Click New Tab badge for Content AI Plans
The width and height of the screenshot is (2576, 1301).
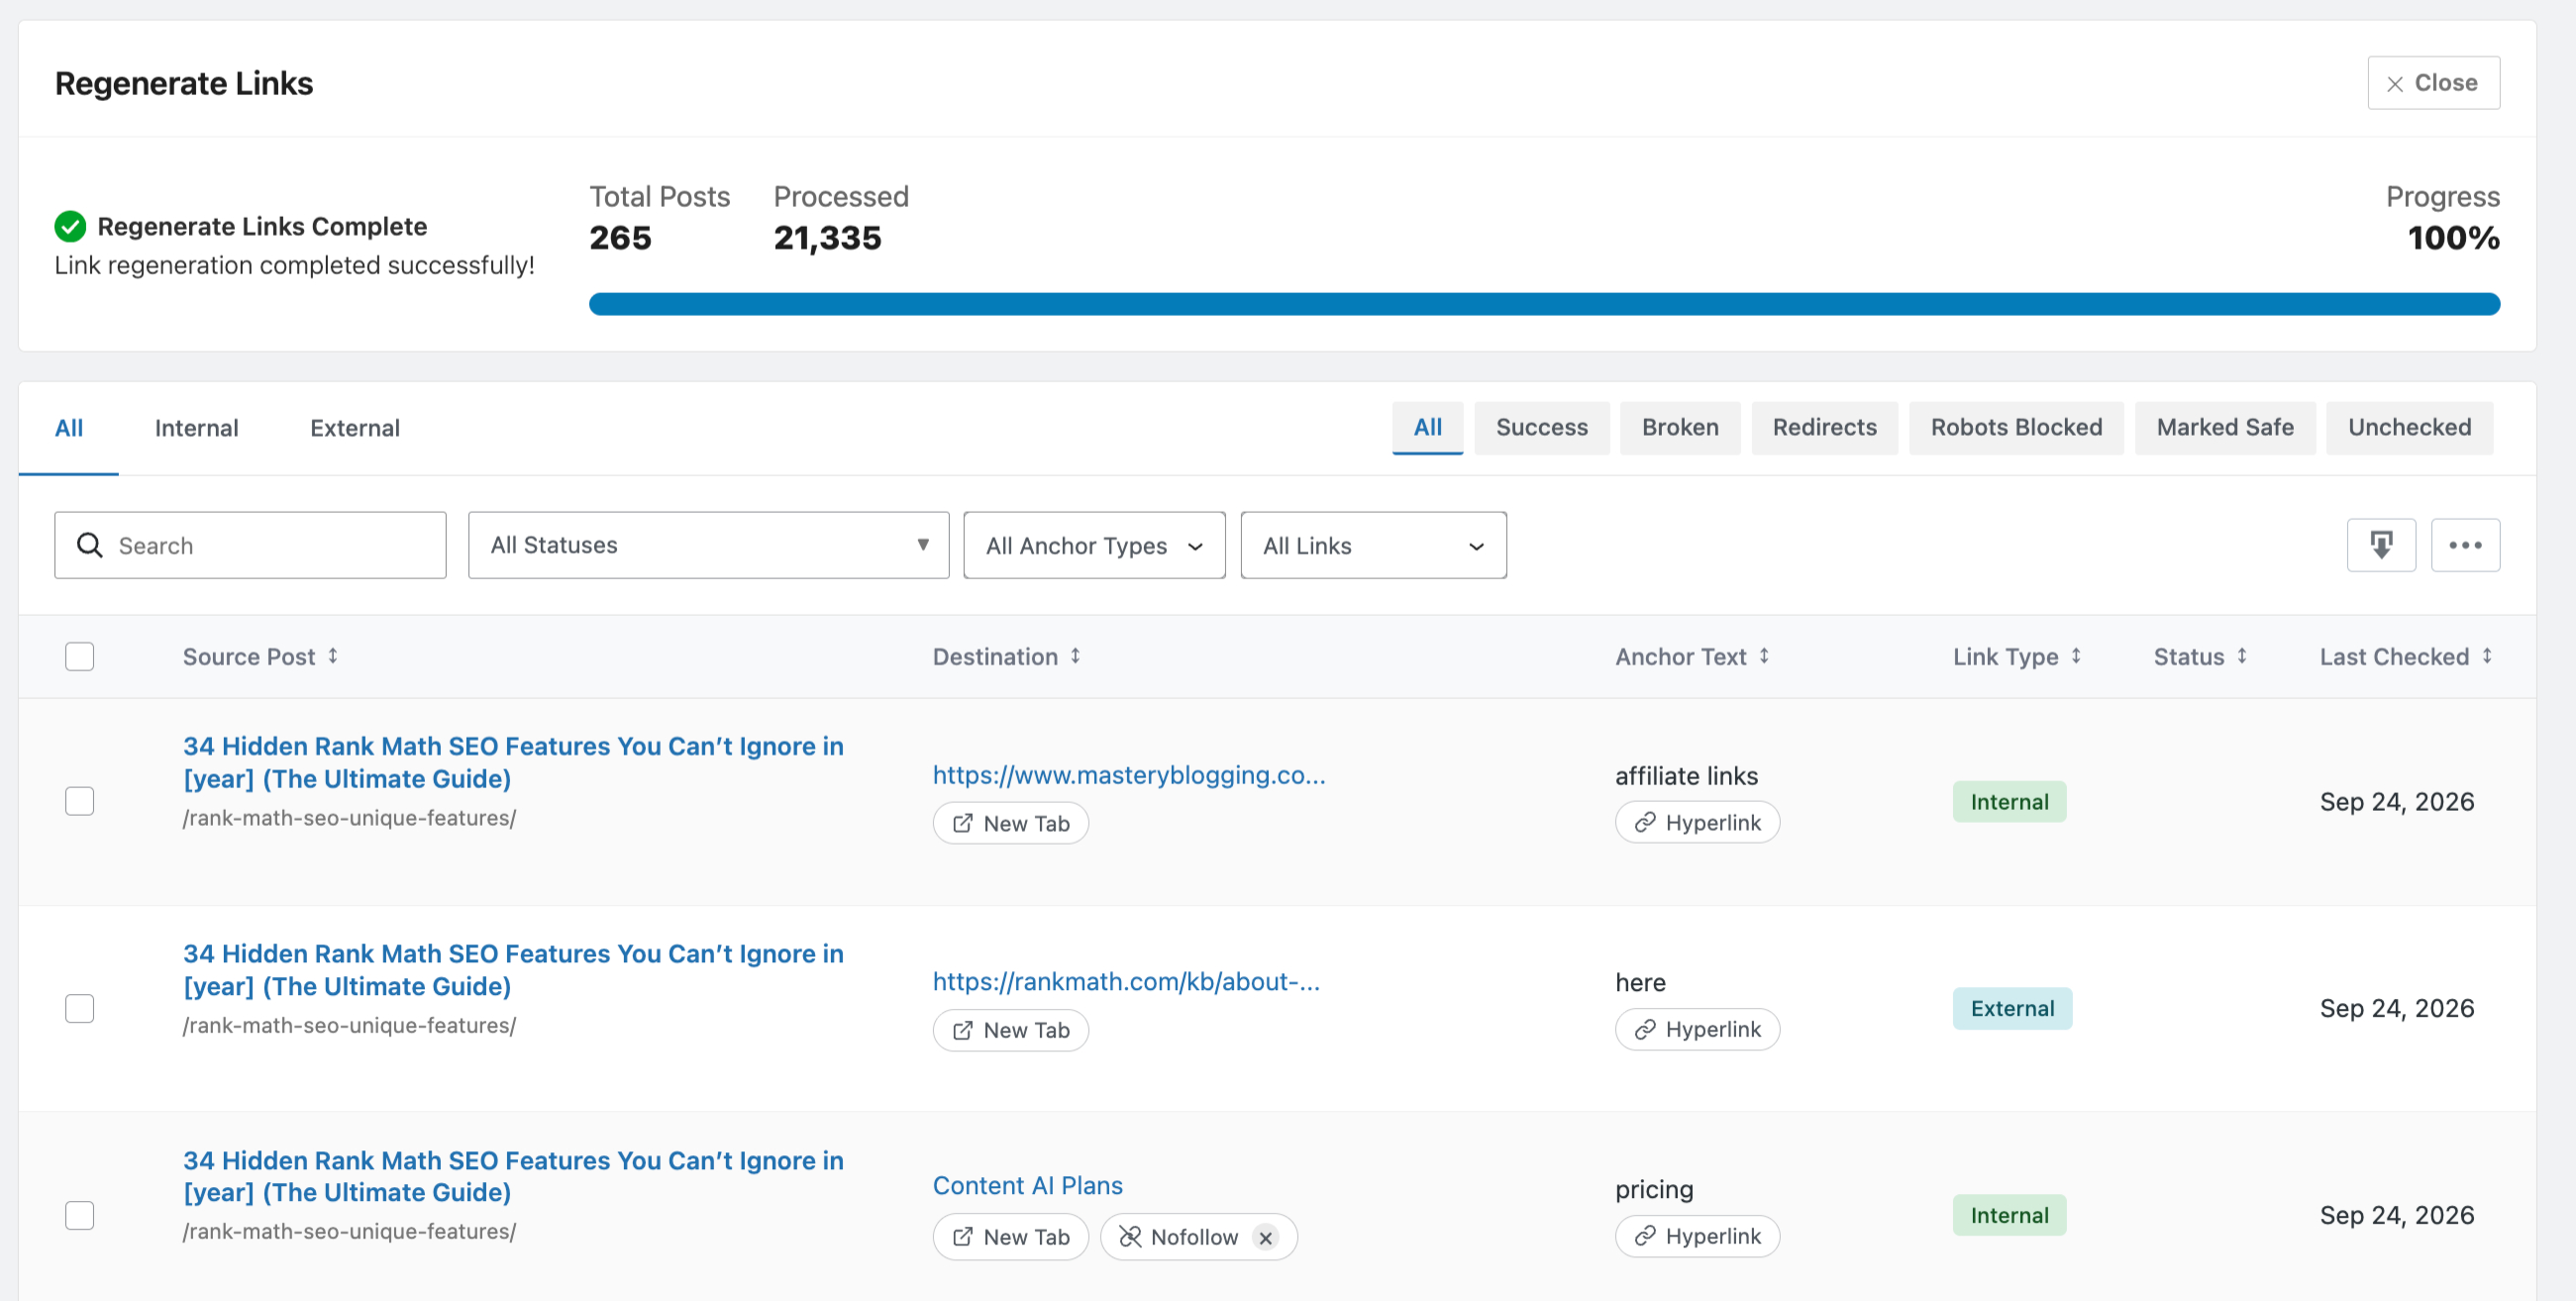tap(1010, 1237)
